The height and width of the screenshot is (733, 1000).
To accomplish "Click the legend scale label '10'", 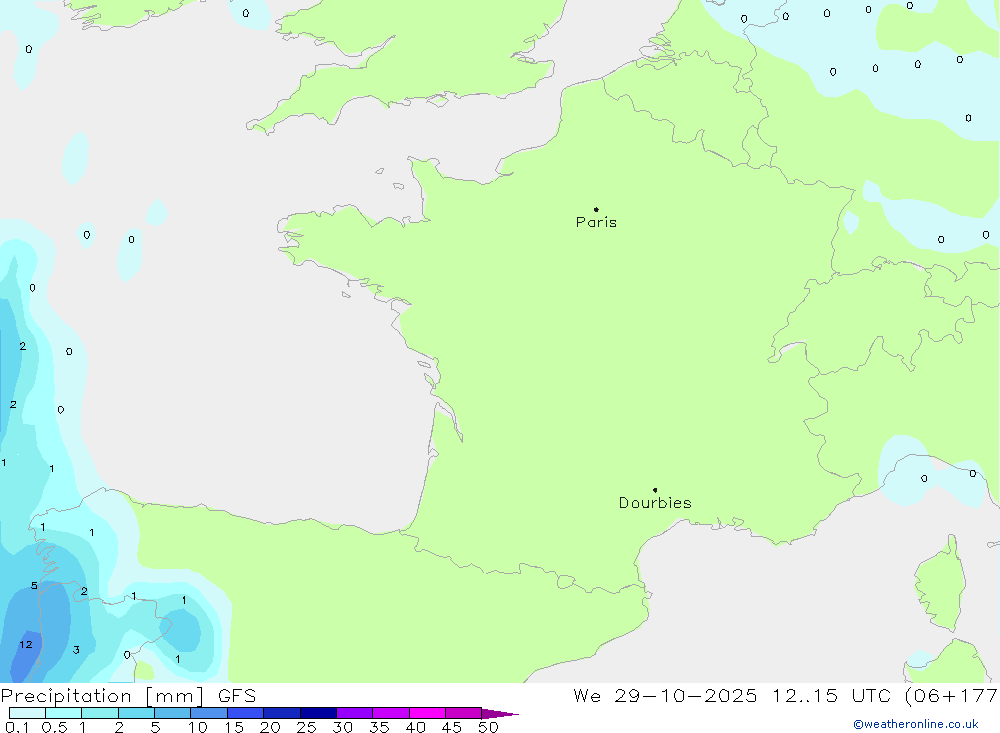I will [x=197, y=727].
